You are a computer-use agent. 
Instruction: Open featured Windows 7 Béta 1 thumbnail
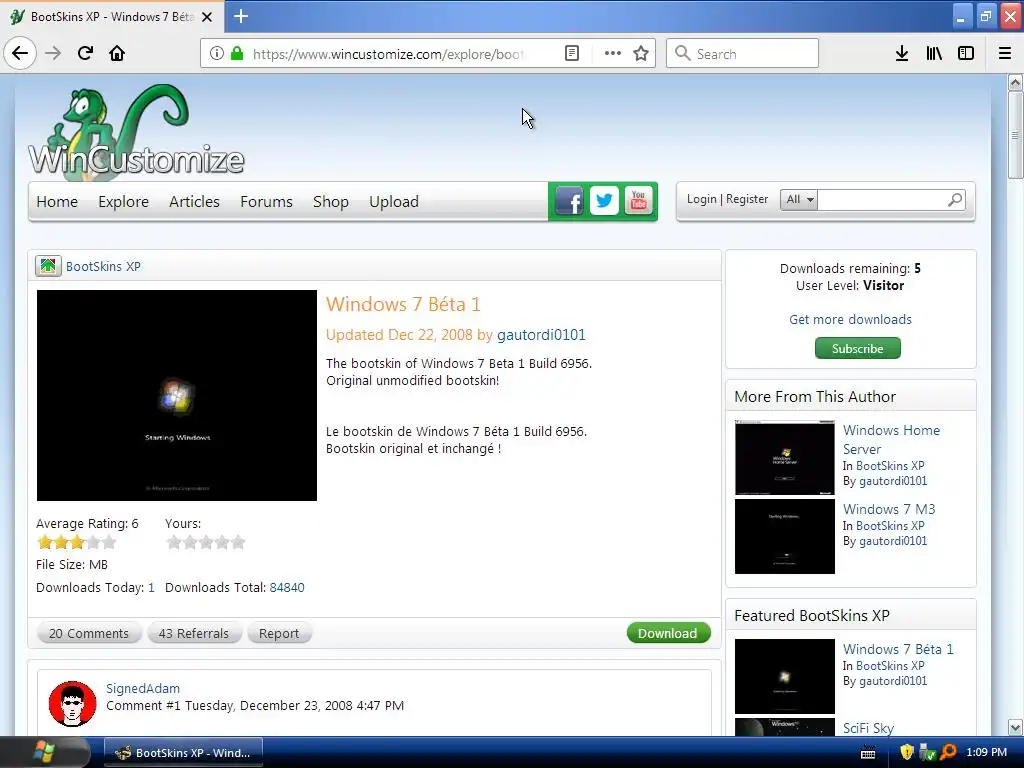click(x=785, y=677)
